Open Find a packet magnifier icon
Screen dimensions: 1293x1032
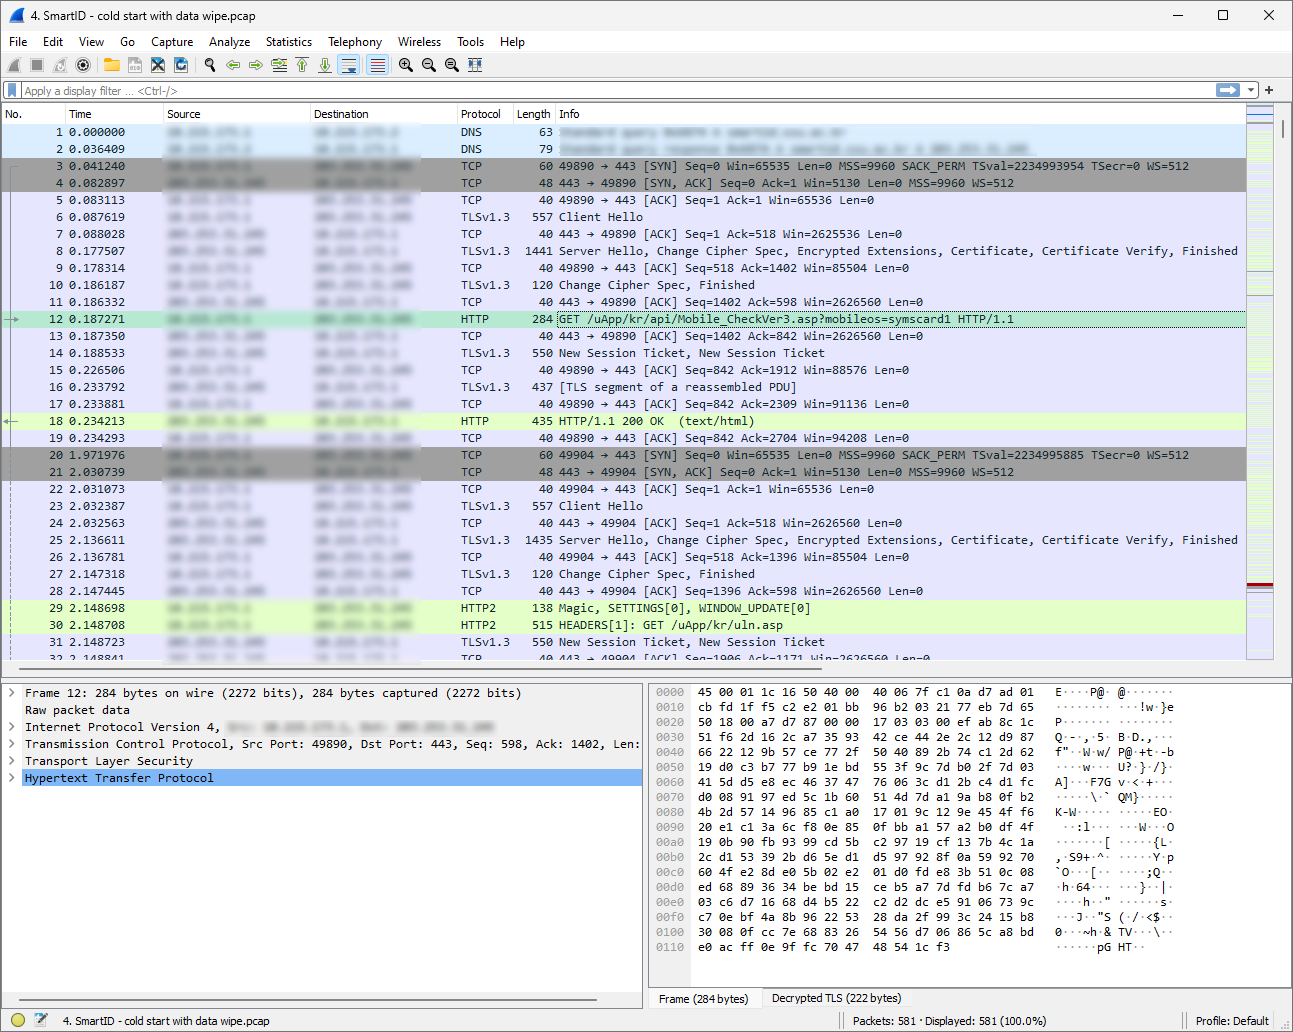point(210,65)
